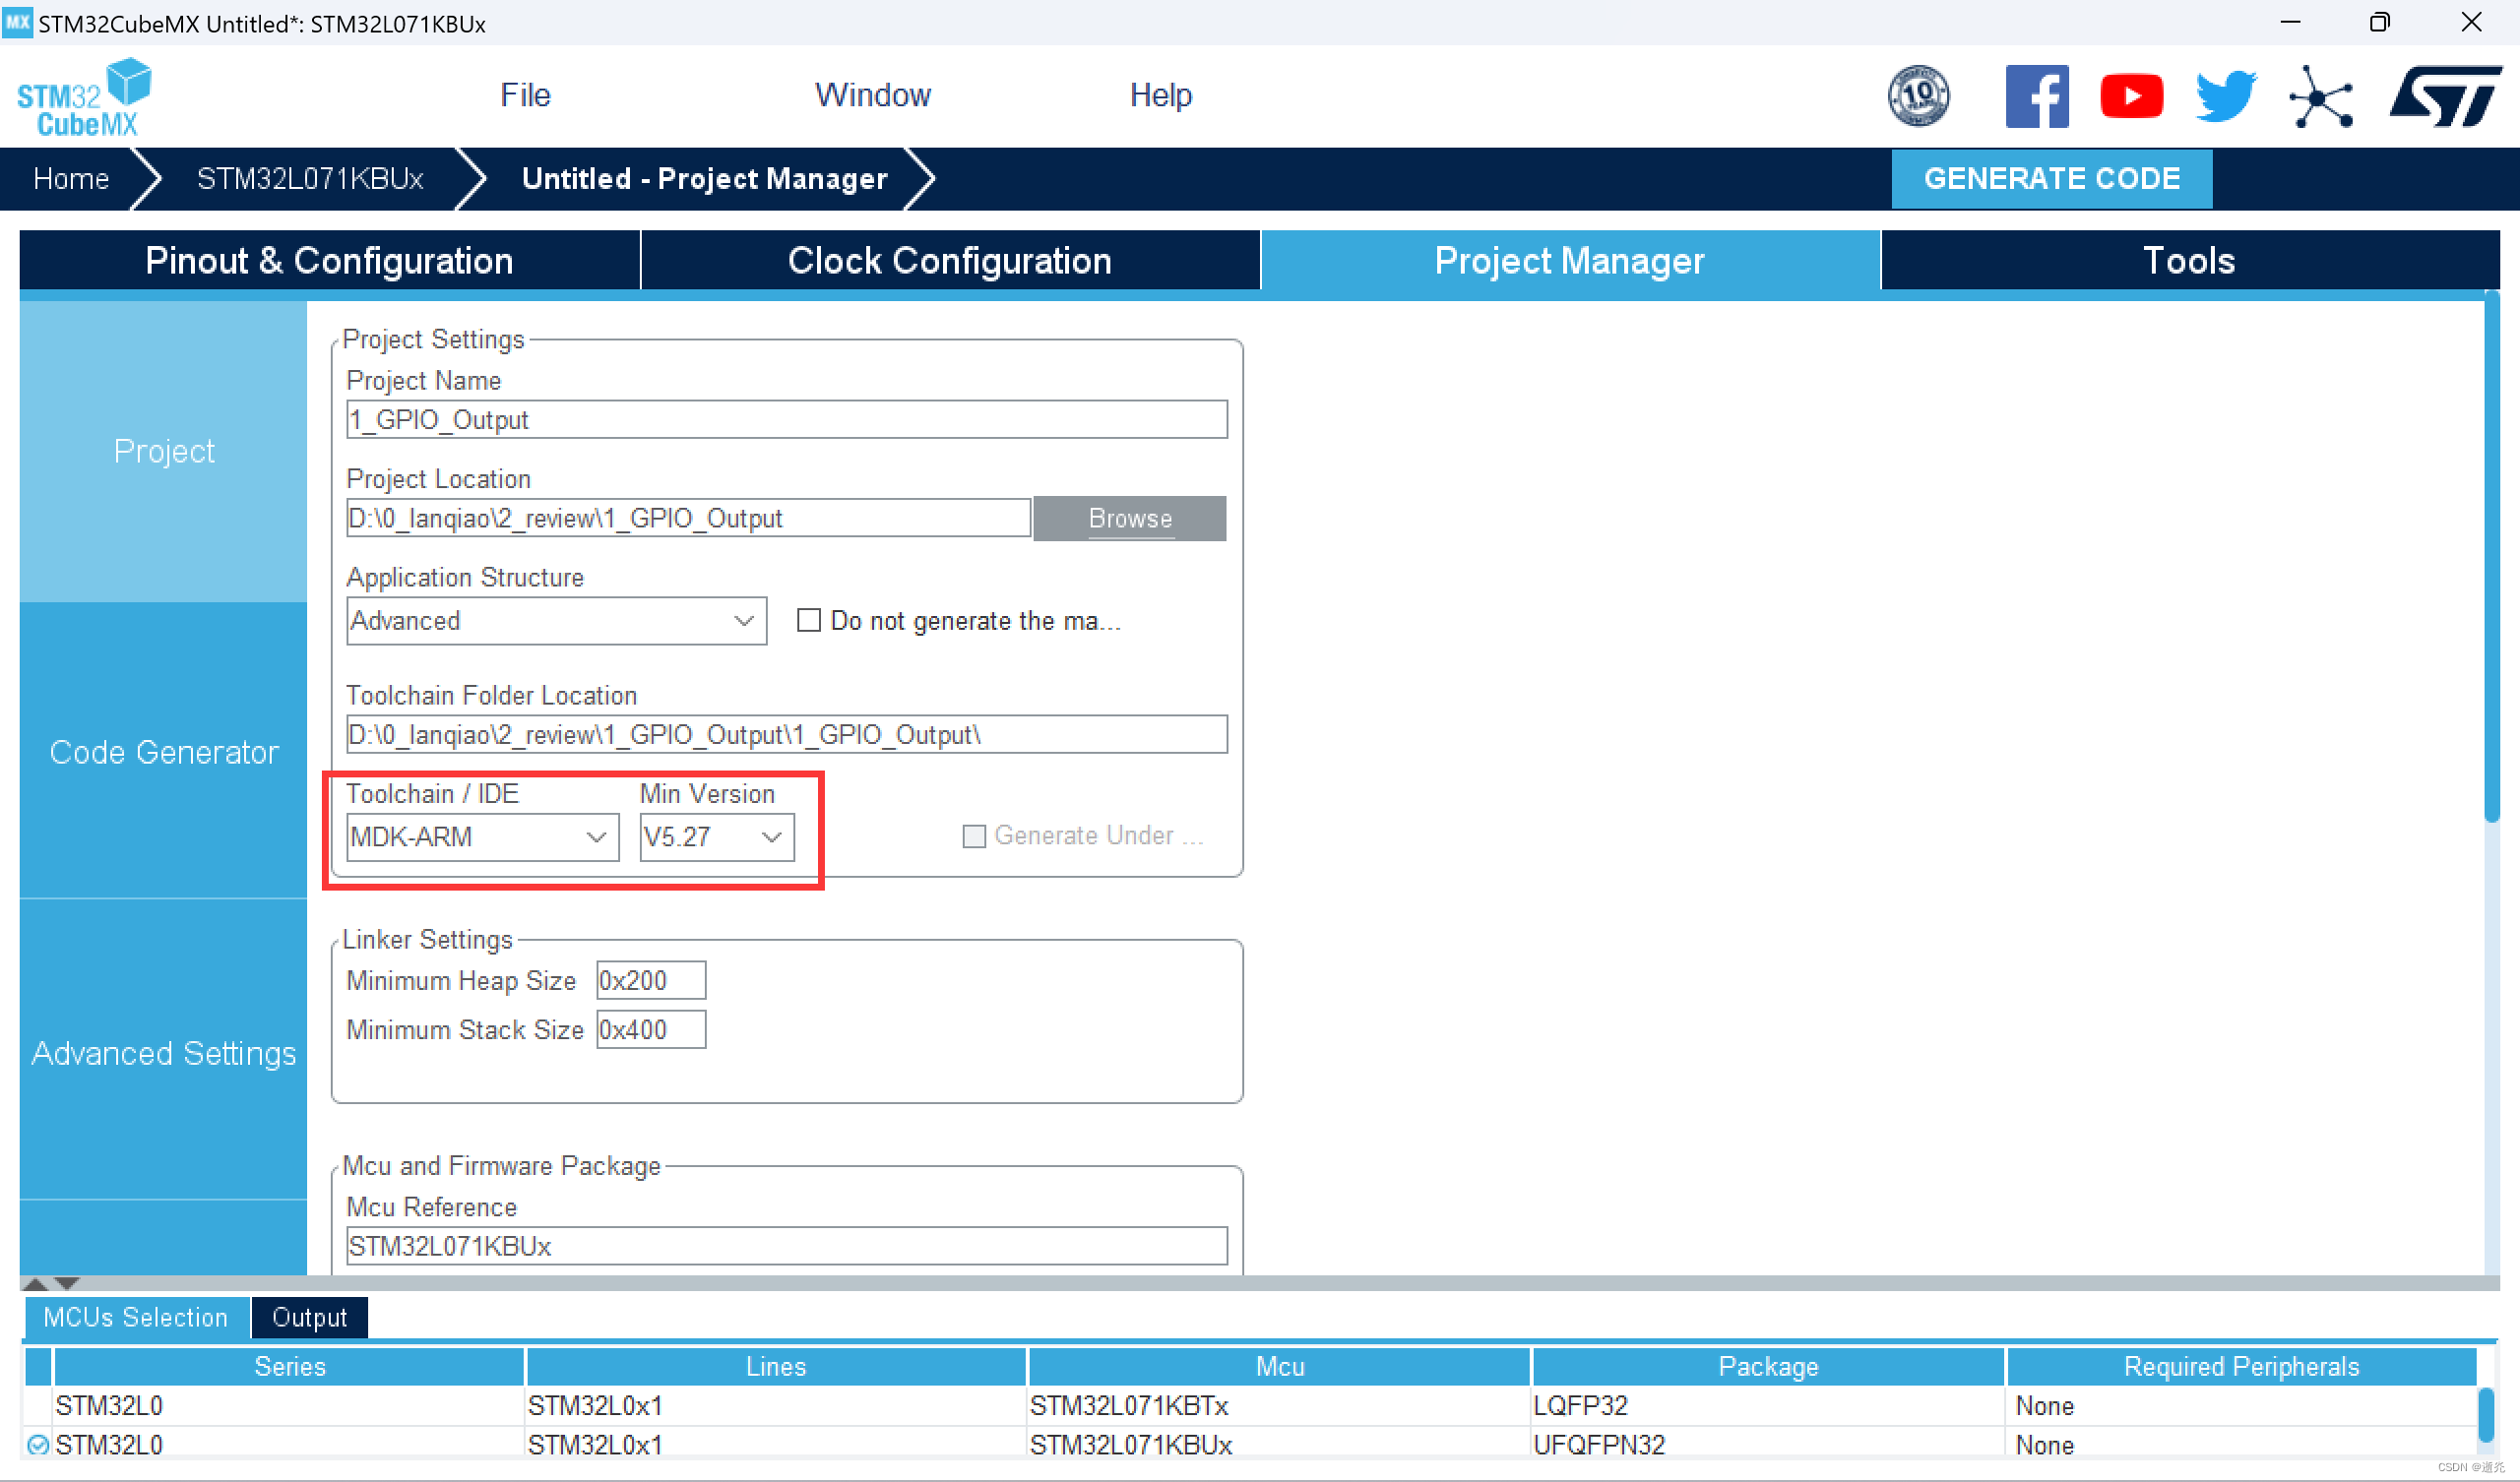This screenshot has height=1482, width=2520.
Task: Click the LQFP32 package cell
Action: tap(1767, 1405)
